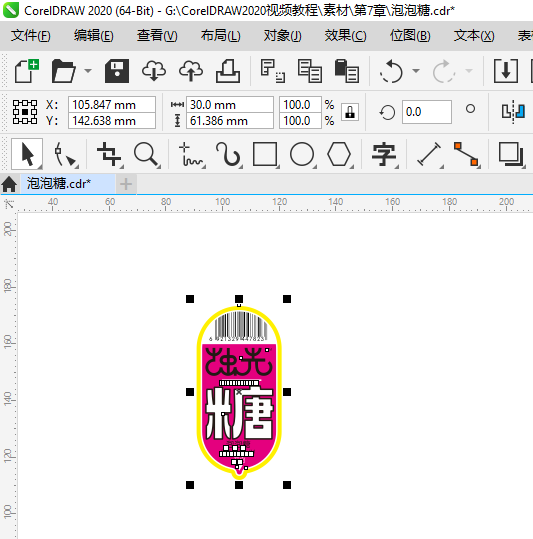This screenshot has width=533, height=539.
Task: Select the Polygon tool
Action: tap(339, 154)
